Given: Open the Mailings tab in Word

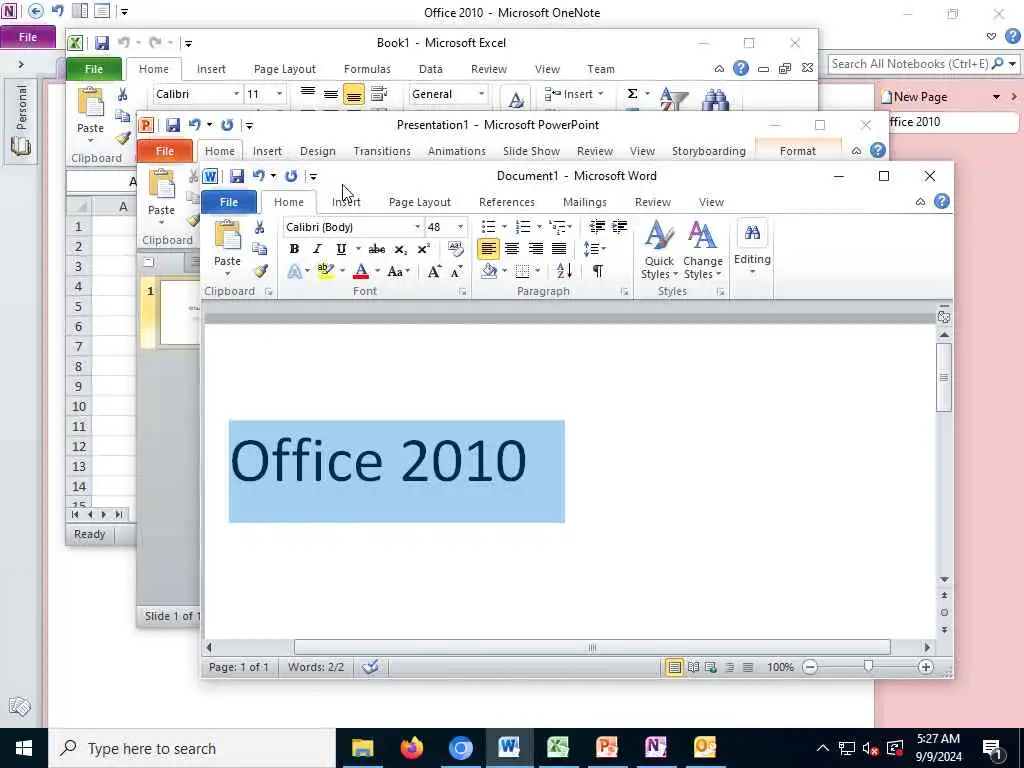Looking at the screenshot, I should (x=584, y=202).
